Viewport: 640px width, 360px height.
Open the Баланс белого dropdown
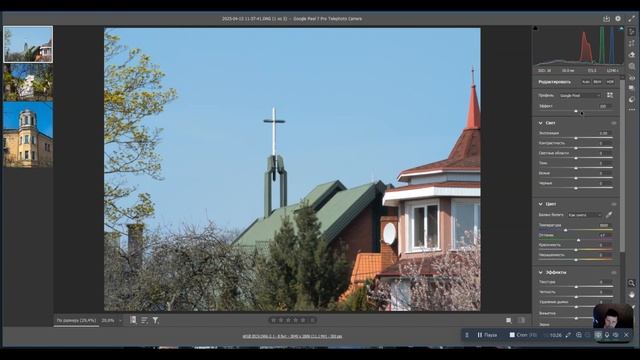point(584,215)
